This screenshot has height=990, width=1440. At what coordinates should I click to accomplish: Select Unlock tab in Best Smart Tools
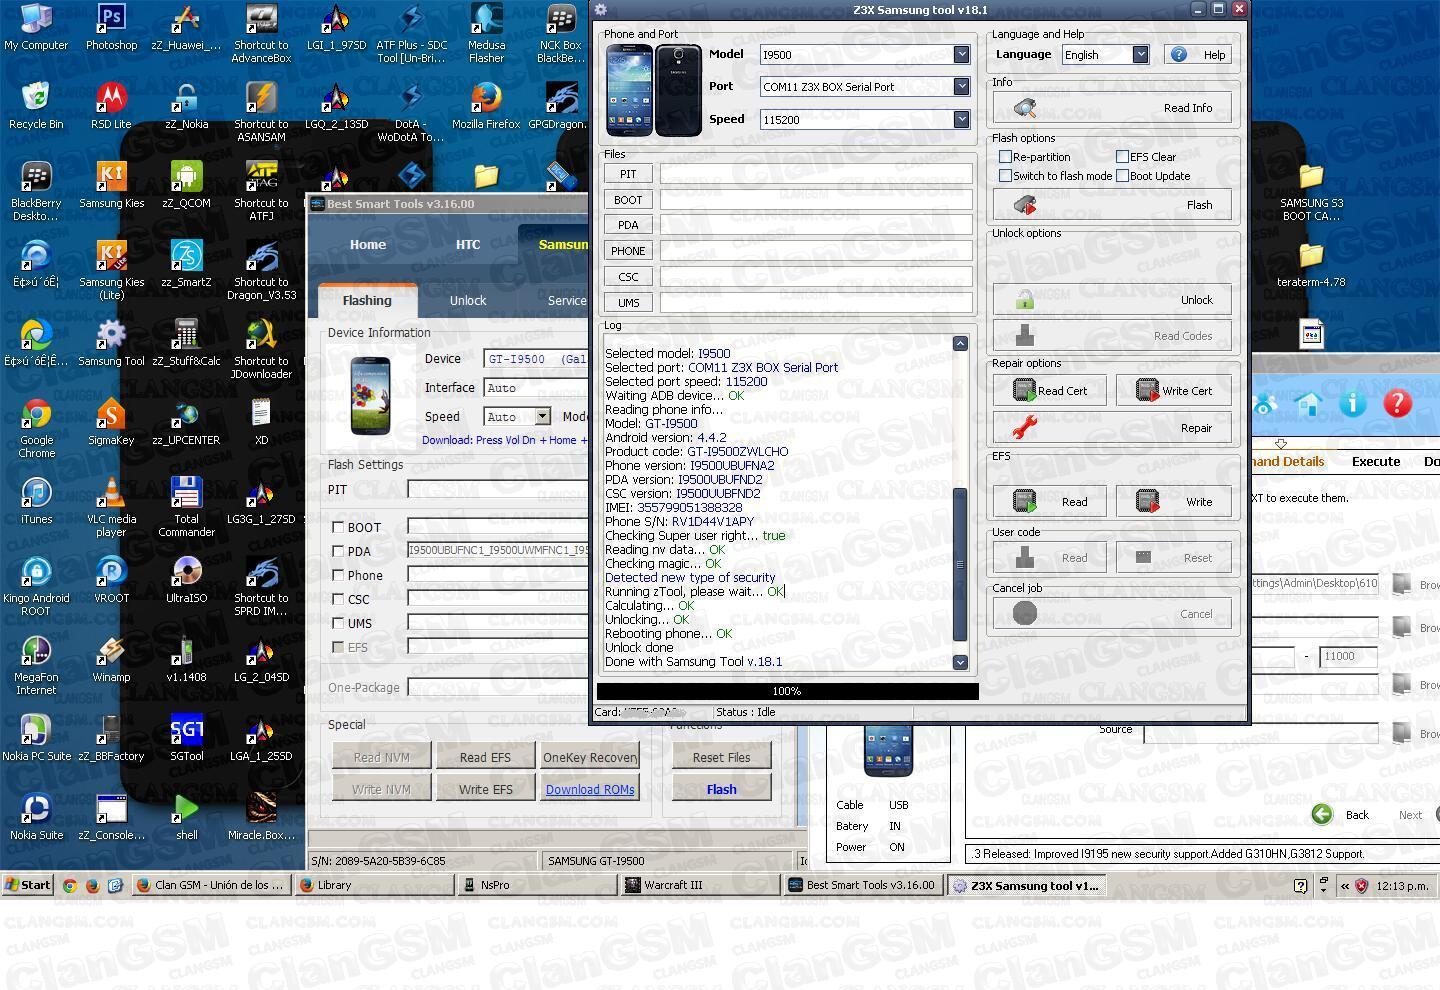pos(468,300)
